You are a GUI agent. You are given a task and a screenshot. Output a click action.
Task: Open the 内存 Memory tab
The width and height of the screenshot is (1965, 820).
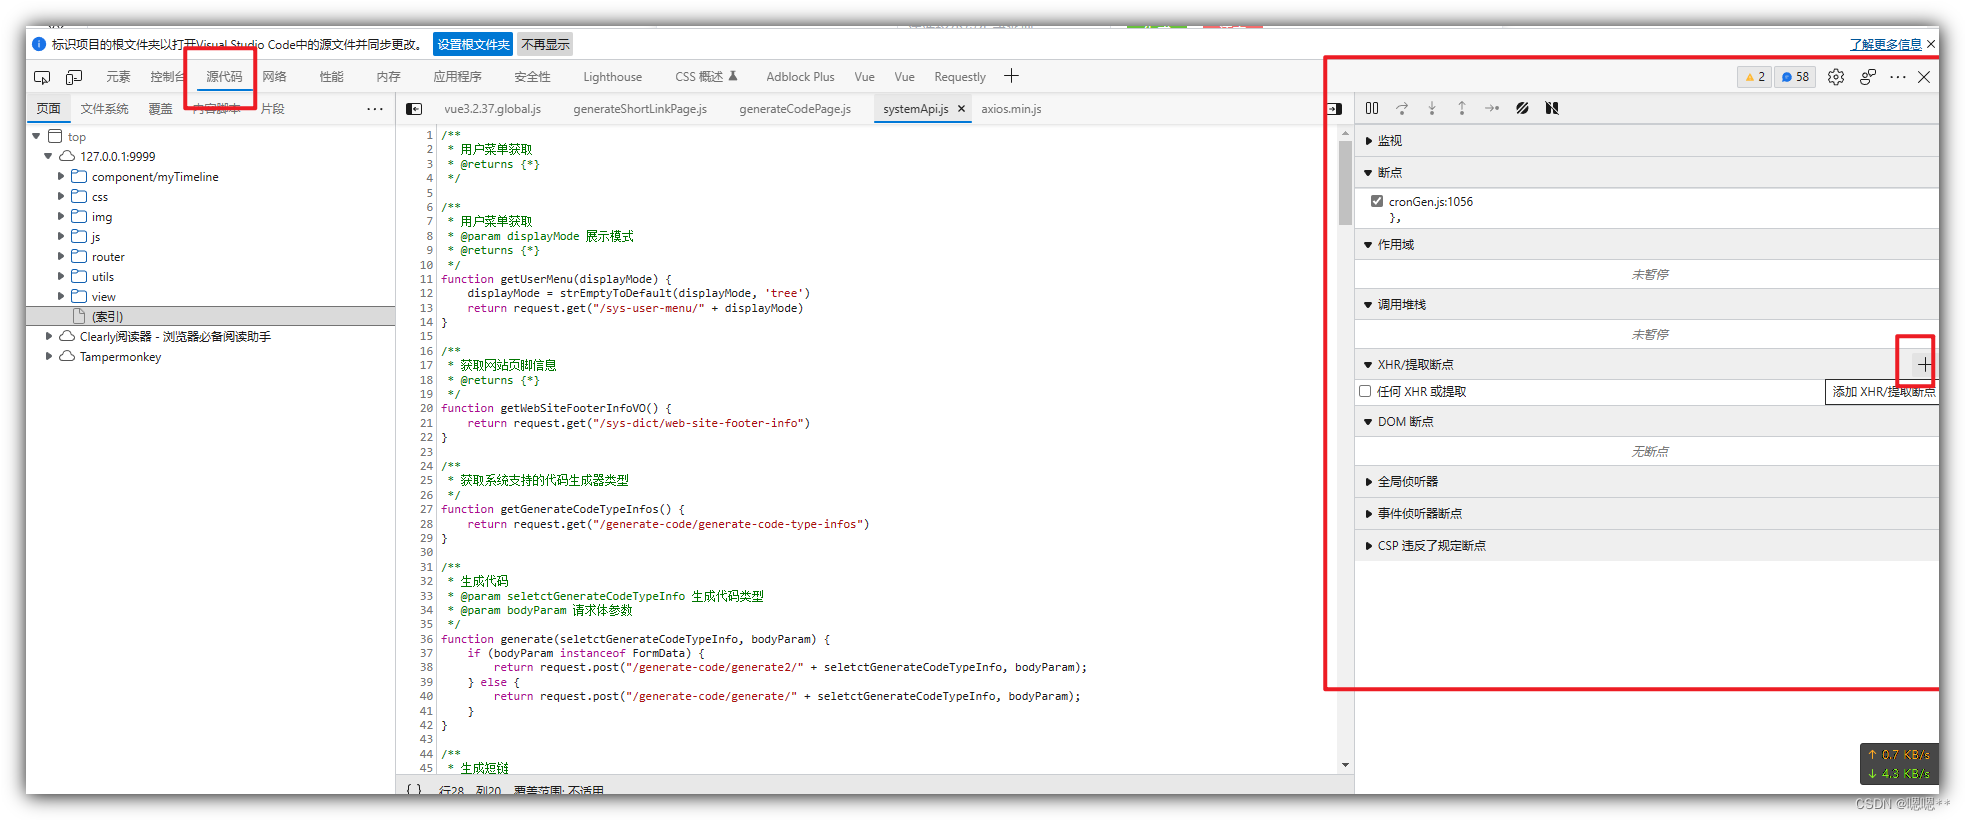tap(388, 77)
